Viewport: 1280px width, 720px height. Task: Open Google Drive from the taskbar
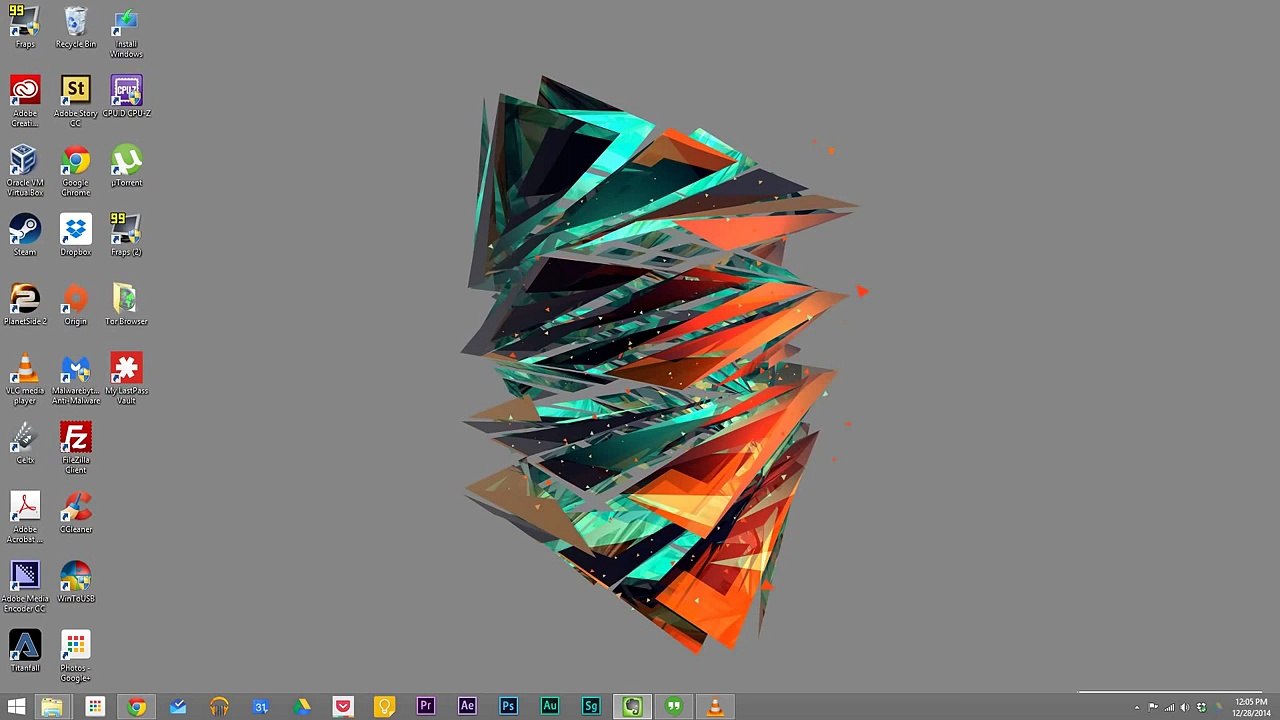point(302,707)
